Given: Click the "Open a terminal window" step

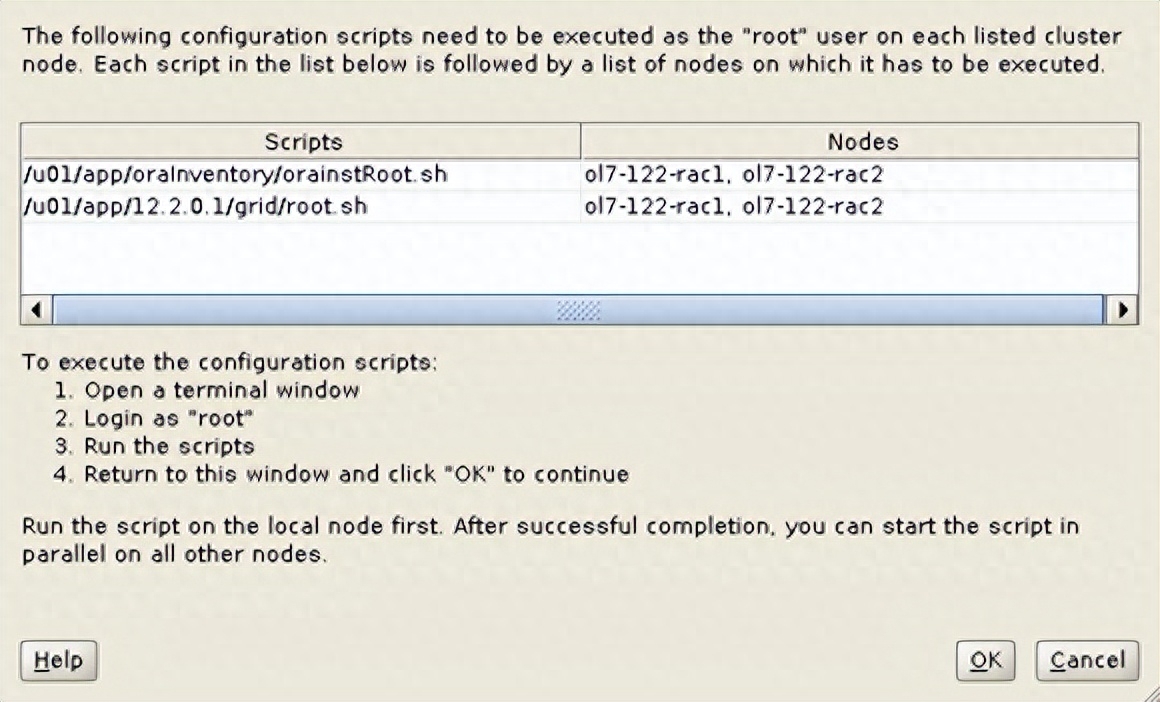Looking at the screenshot, I should [220, 390].
